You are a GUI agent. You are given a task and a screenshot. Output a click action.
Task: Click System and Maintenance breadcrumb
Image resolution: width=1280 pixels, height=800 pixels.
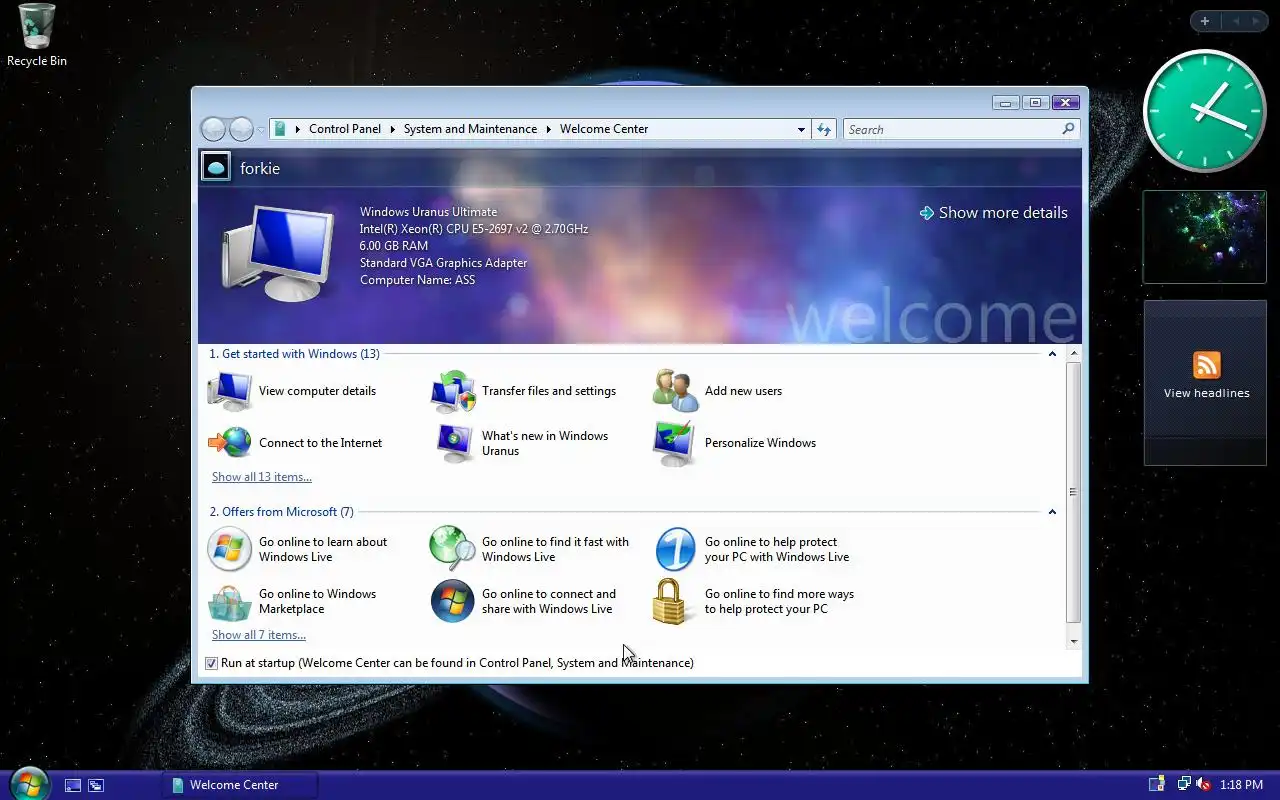click(x=470, y=129)
